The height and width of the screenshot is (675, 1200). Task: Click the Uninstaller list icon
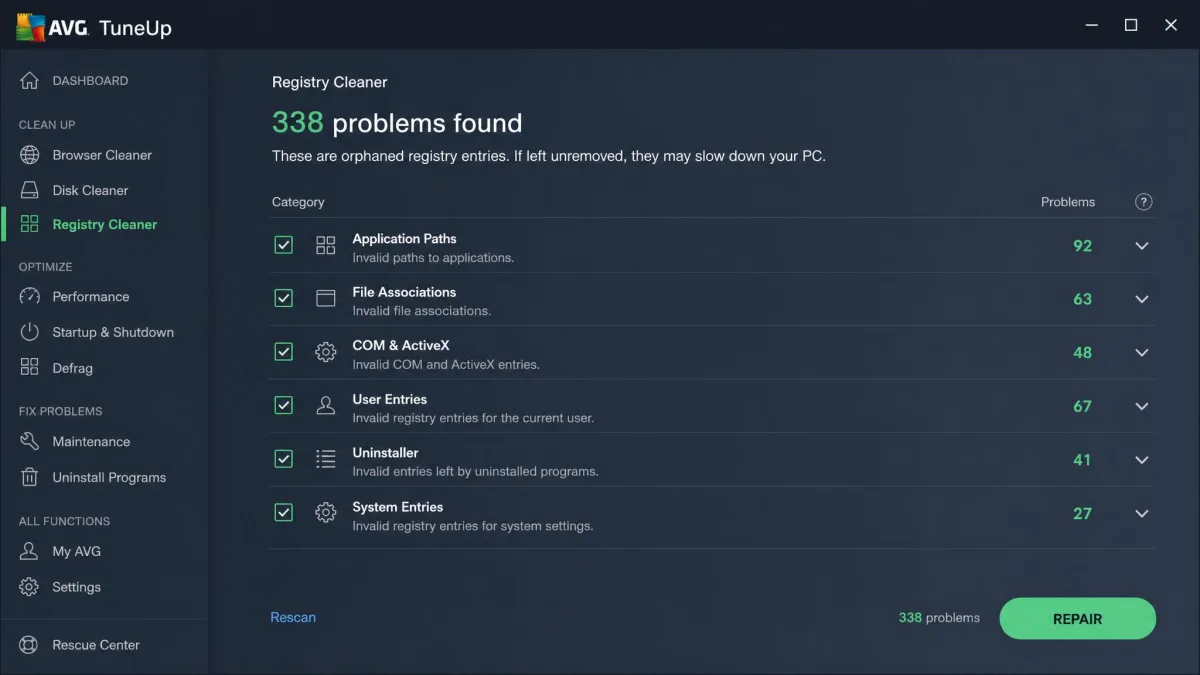[326, 459]
